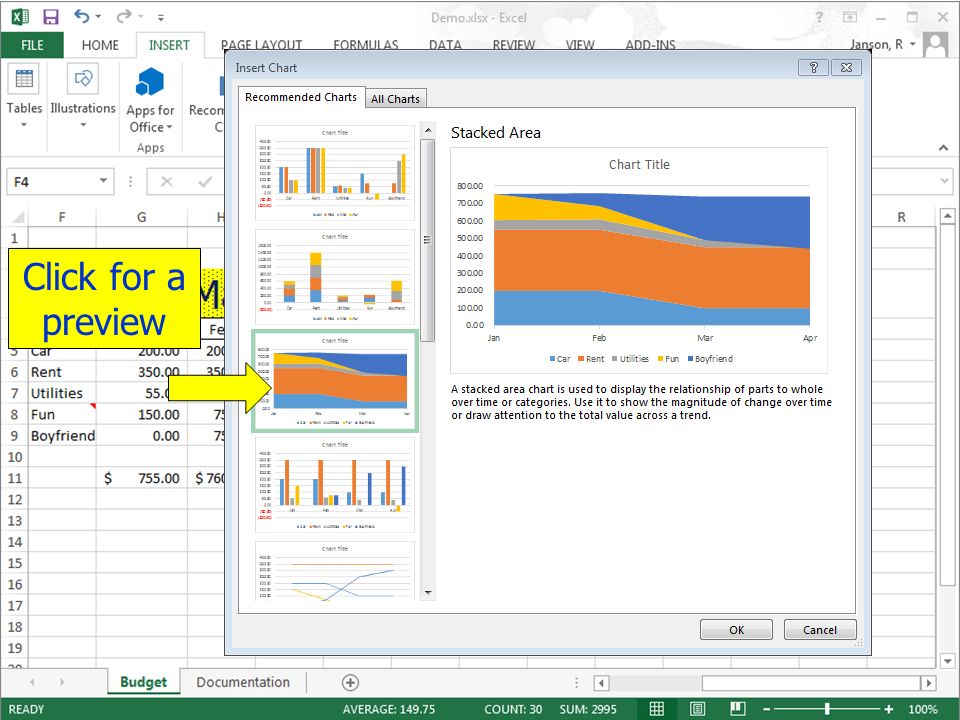Click cell containing Rent
Image resolution: width=960 pixels, height=720 pixels.
click(62, 372)
